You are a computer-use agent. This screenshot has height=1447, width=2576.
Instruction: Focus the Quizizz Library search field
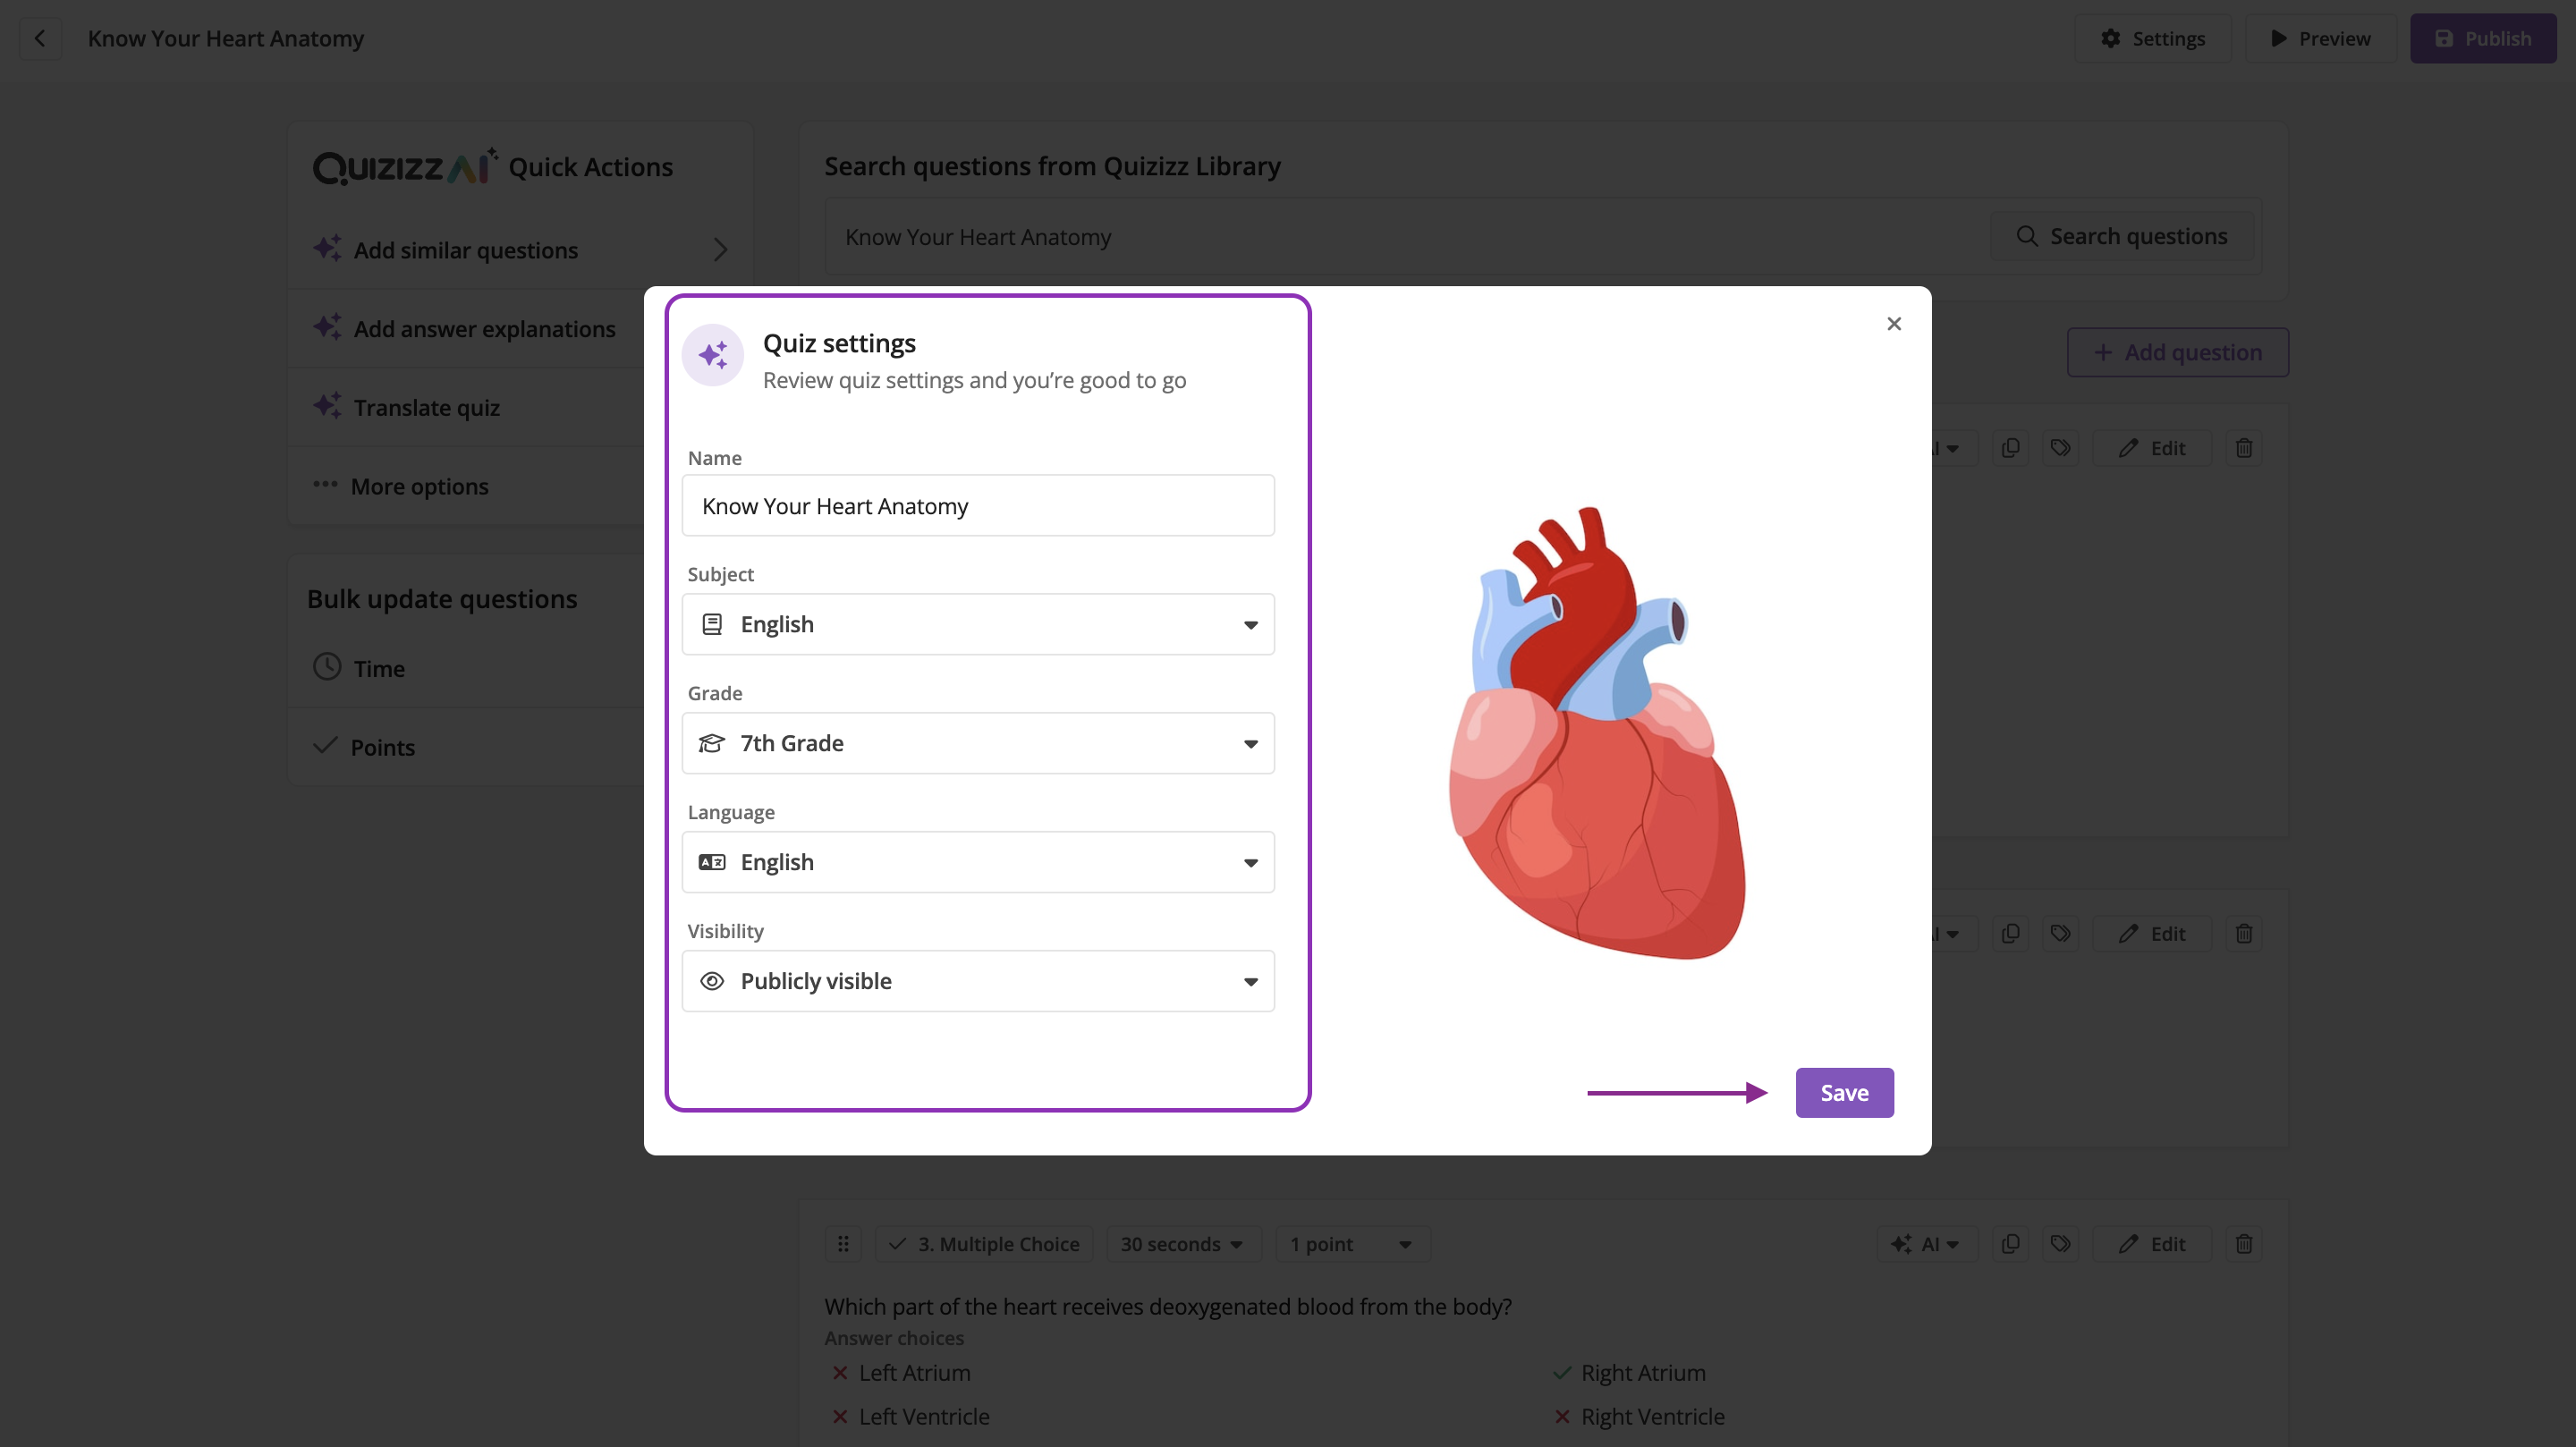[1404, 237]
